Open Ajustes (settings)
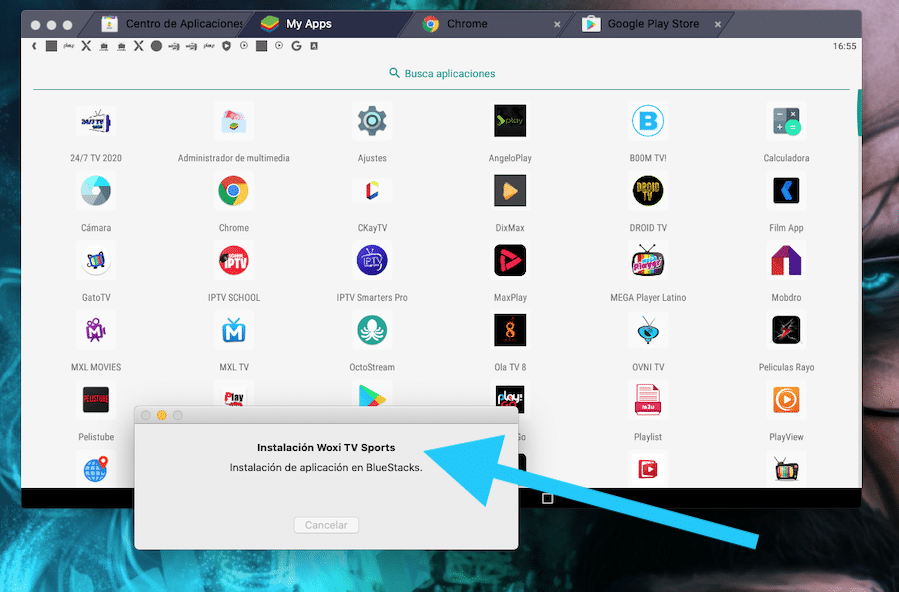This screenshot has width=899, height=592. (x=371, y=120)
